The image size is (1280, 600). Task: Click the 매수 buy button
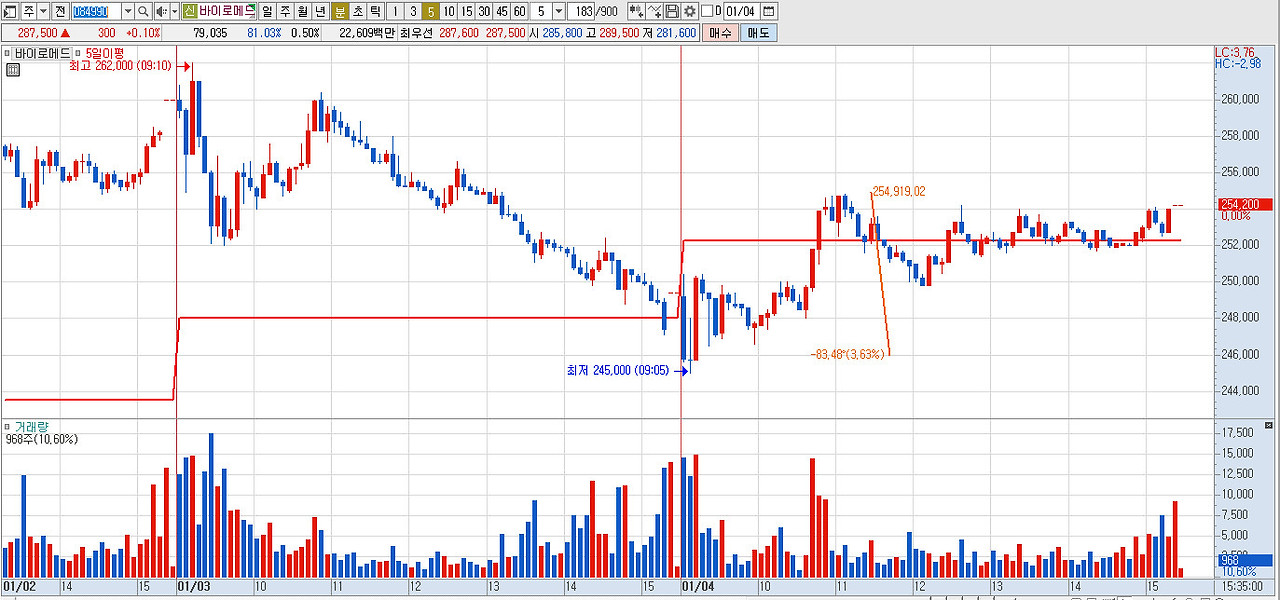(x=720, y=33)
